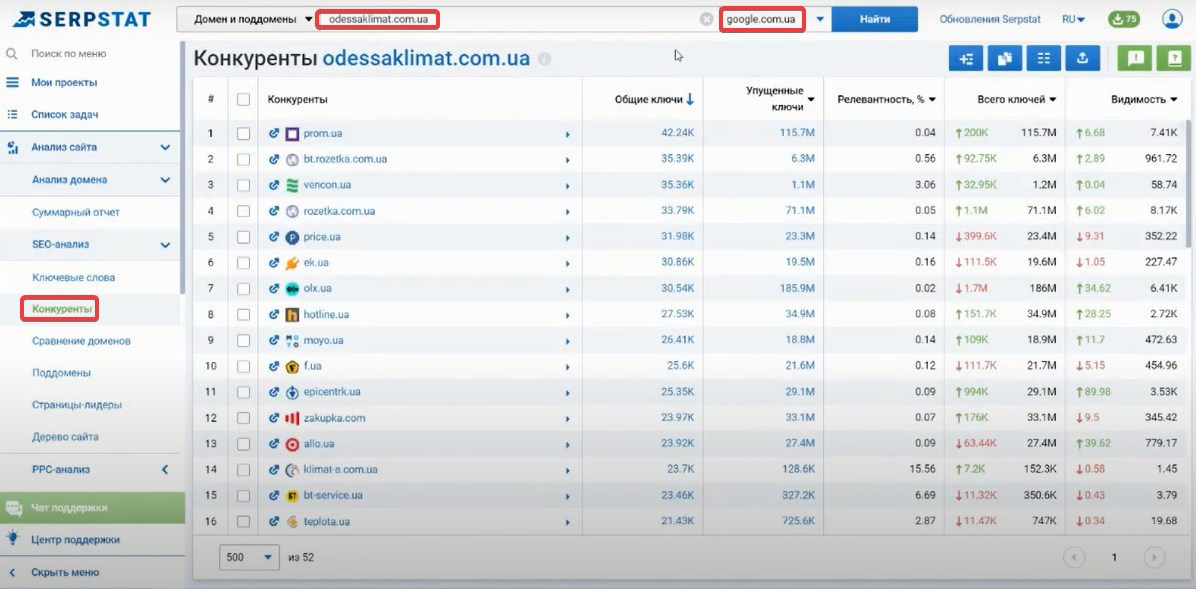
Task: Check the checkbox for bt.rozetka.com.ua row
Action: point(243,159)
